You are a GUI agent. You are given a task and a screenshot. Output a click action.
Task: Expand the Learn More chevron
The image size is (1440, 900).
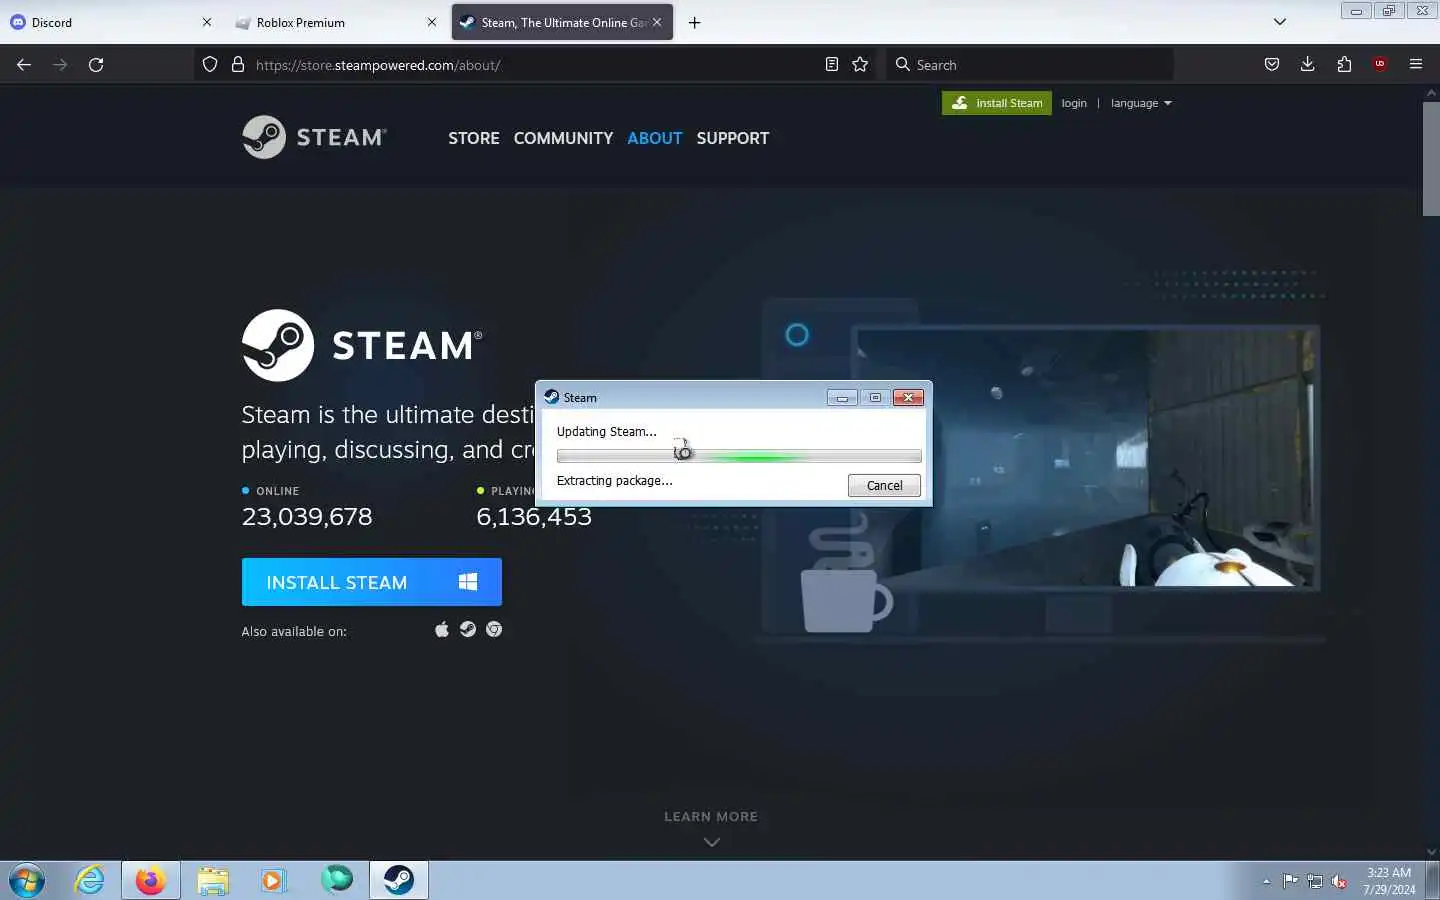coord(712,842)
